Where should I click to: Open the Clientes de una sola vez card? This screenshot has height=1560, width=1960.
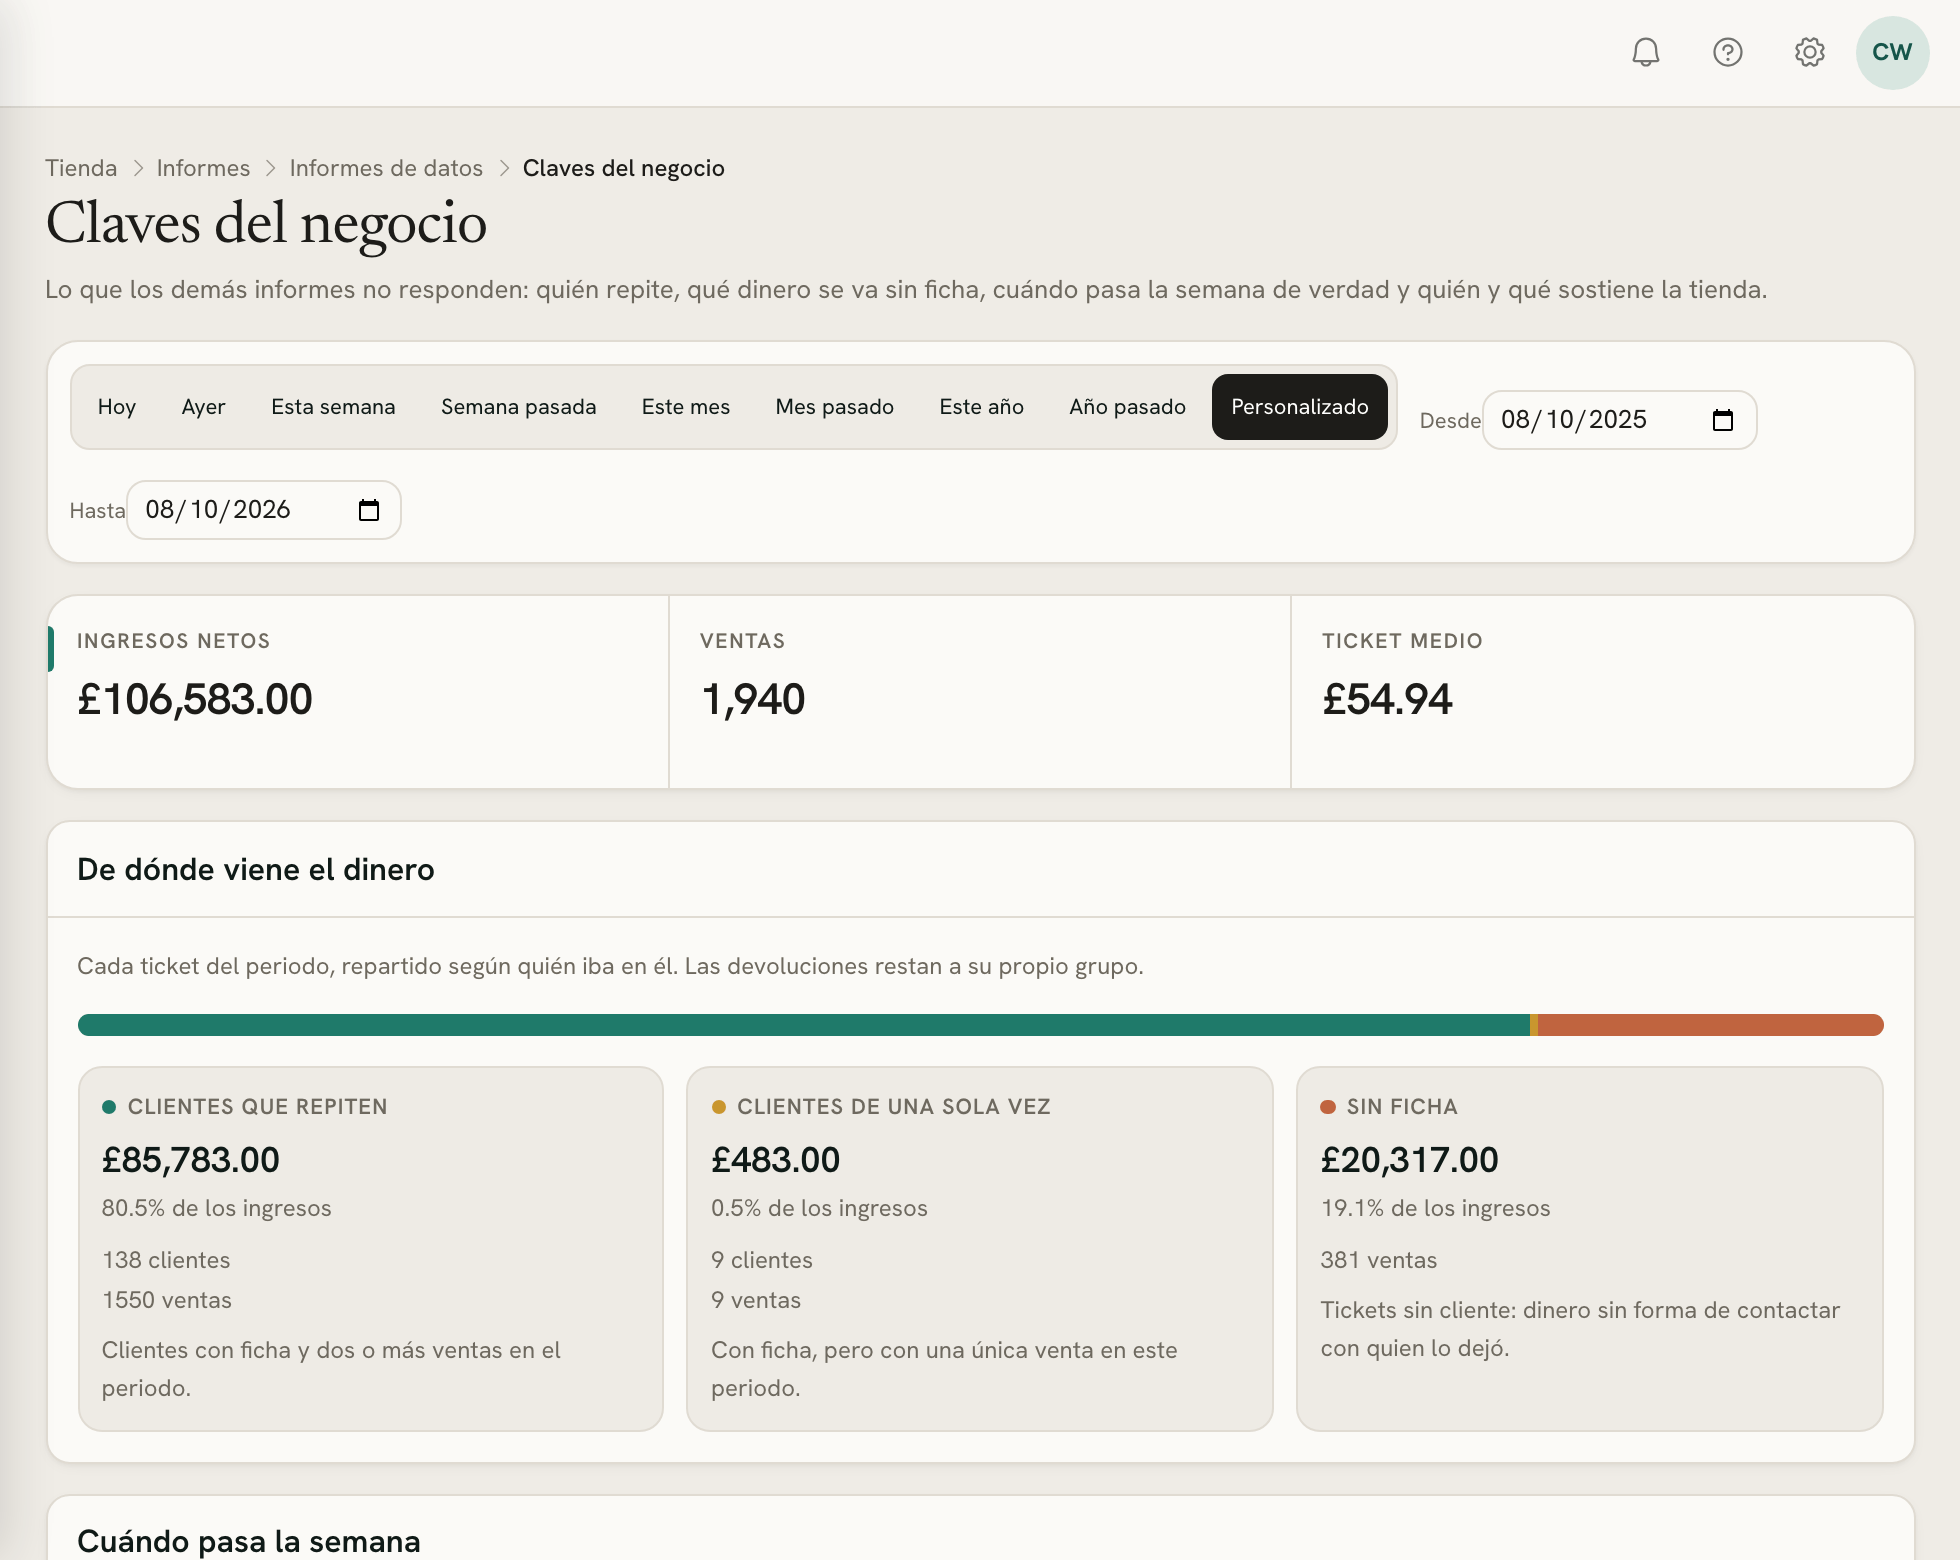click(x=980, y=1249)
